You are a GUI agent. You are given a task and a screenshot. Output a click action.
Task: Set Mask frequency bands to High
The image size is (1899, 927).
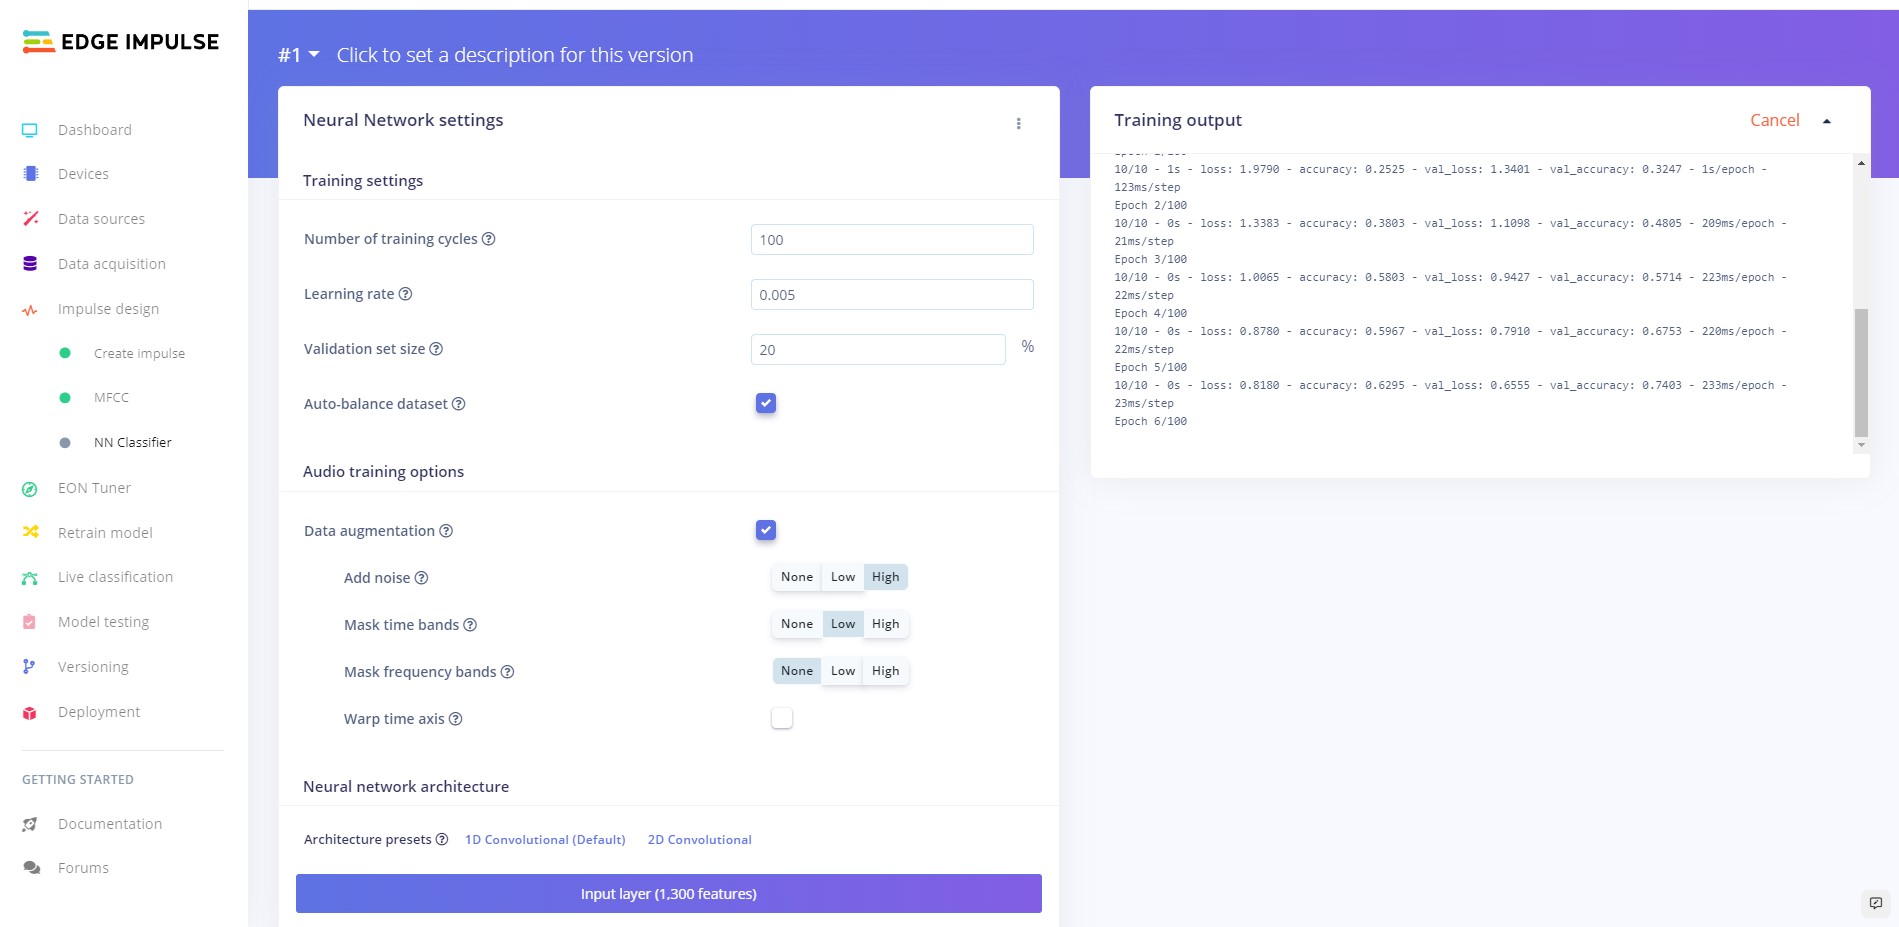pos(886,671)
